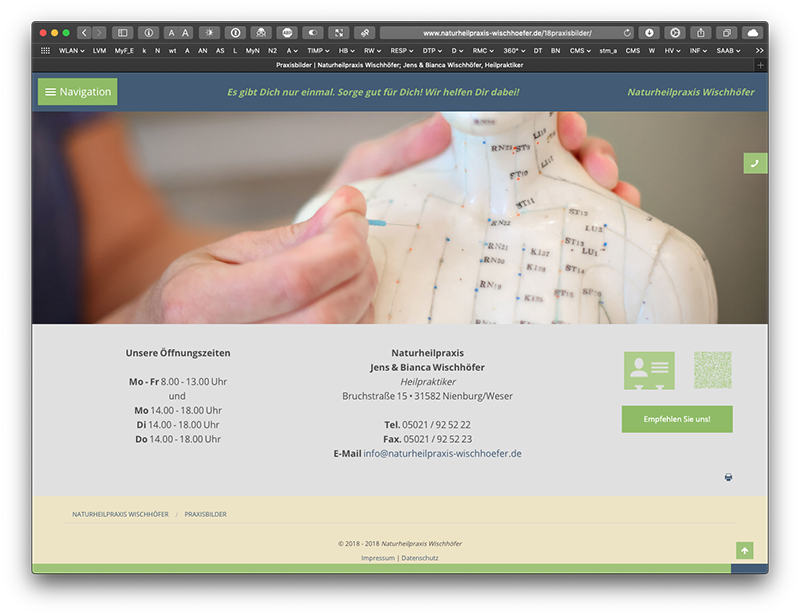The image size is (800, 616).
Task: Click the printer icon in footer
Action: [x=729, y=477]
